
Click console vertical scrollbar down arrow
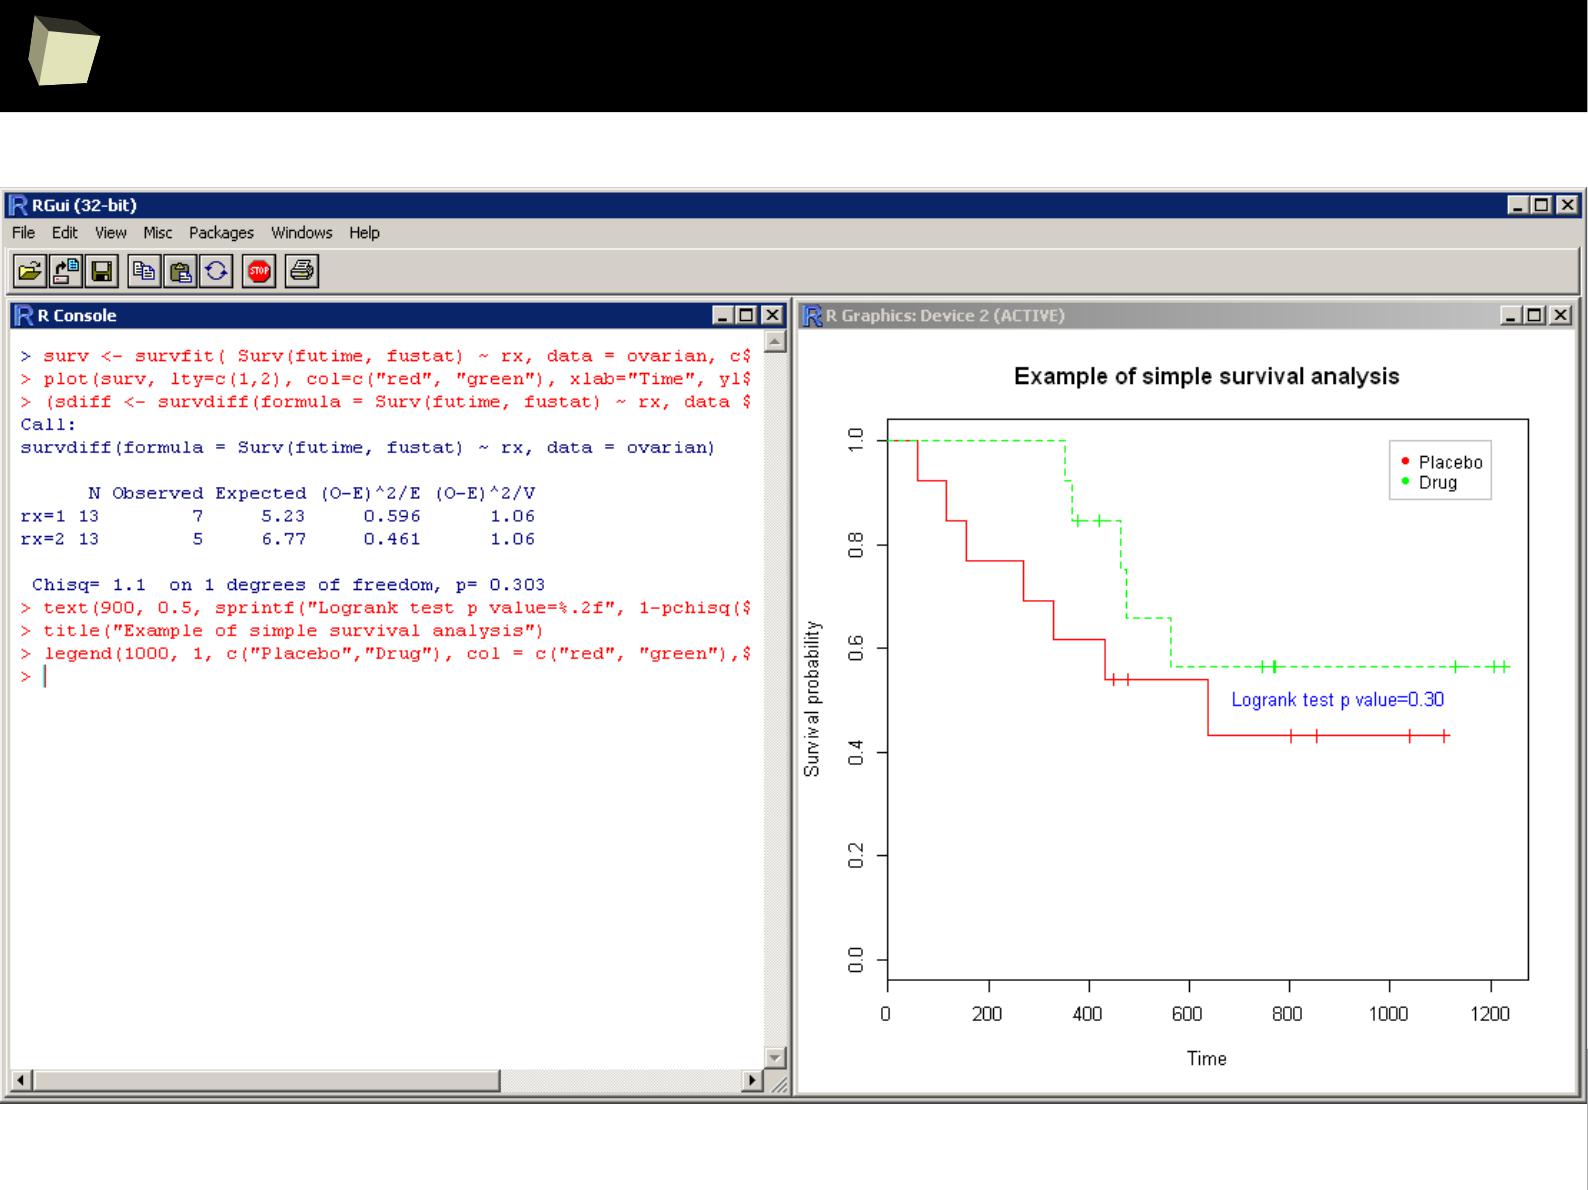[x=775, y=1058]
